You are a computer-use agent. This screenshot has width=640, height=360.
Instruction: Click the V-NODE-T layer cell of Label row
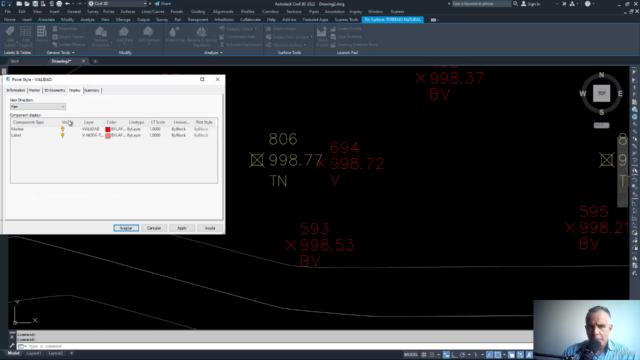pyautogui.click(x=92, y=135)
